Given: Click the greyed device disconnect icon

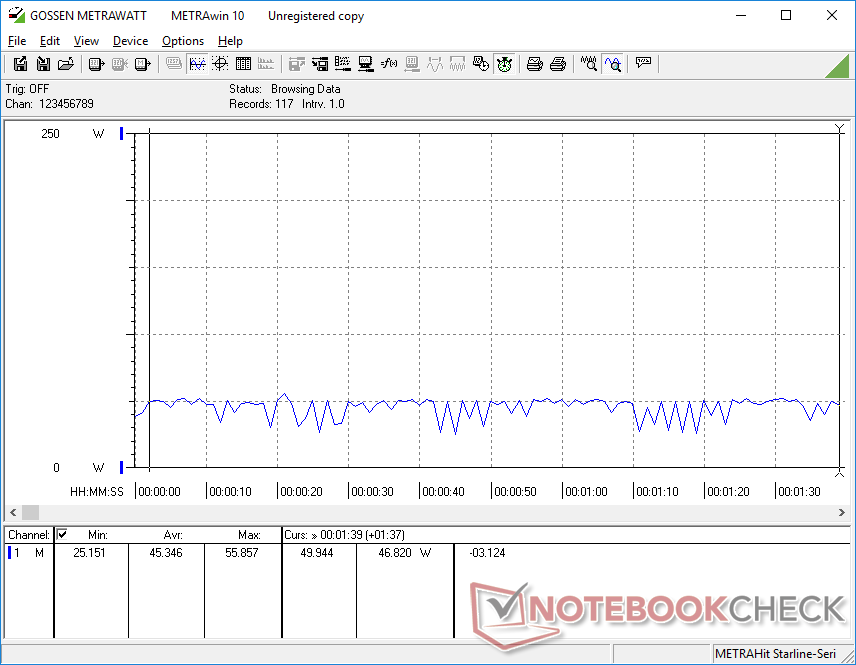Looking at the screenshot, I should tap(120, 64).
